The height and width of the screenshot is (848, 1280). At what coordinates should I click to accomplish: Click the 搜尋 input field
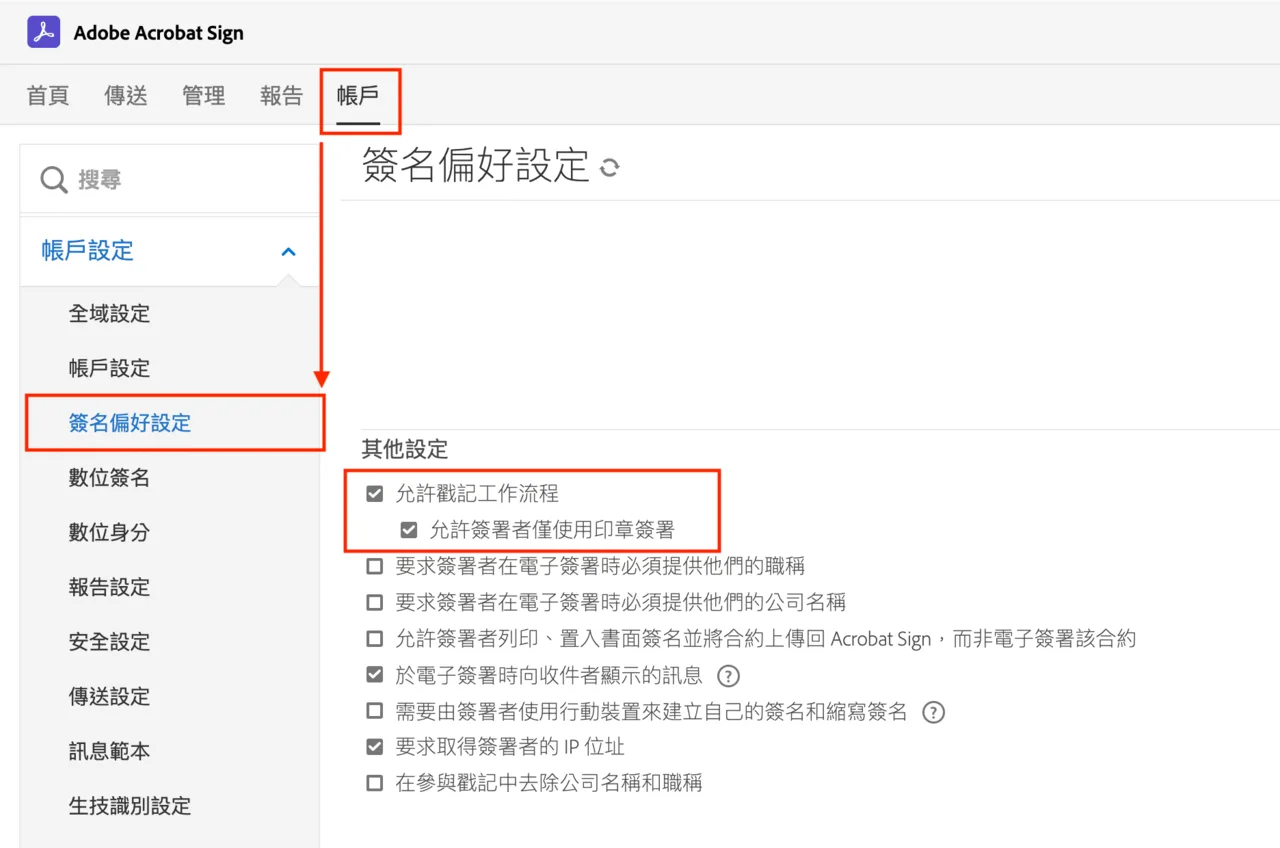170,180
